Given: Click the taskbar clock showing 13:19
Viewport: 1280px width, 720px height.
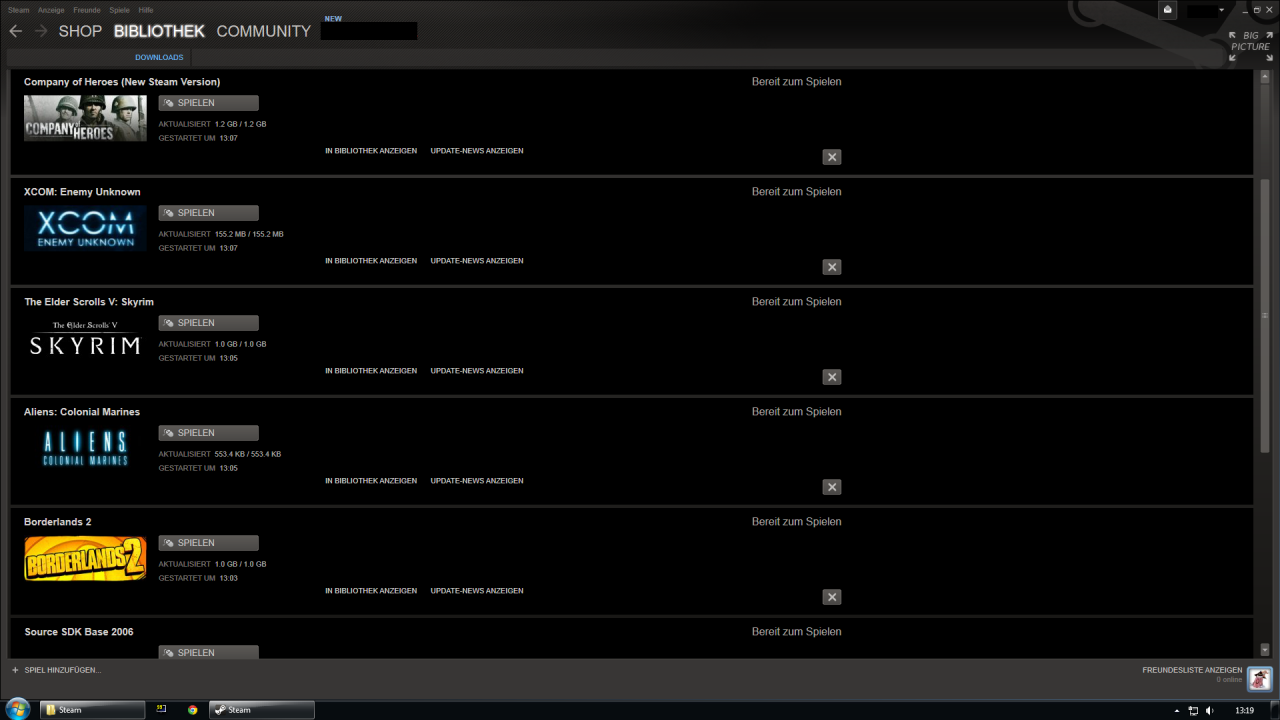Looking at the screenshot, I should click(1245, 710).
